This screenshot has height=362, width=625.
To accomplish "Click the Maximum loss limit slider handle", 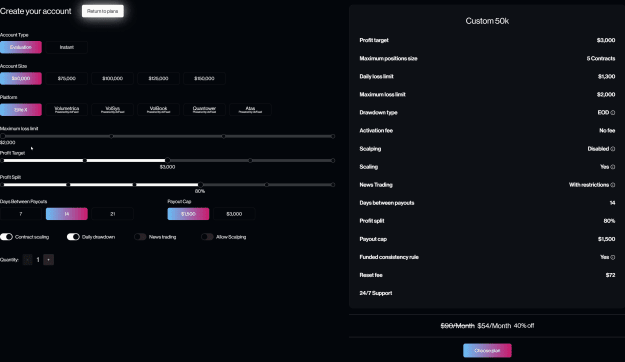I will 3,136.
